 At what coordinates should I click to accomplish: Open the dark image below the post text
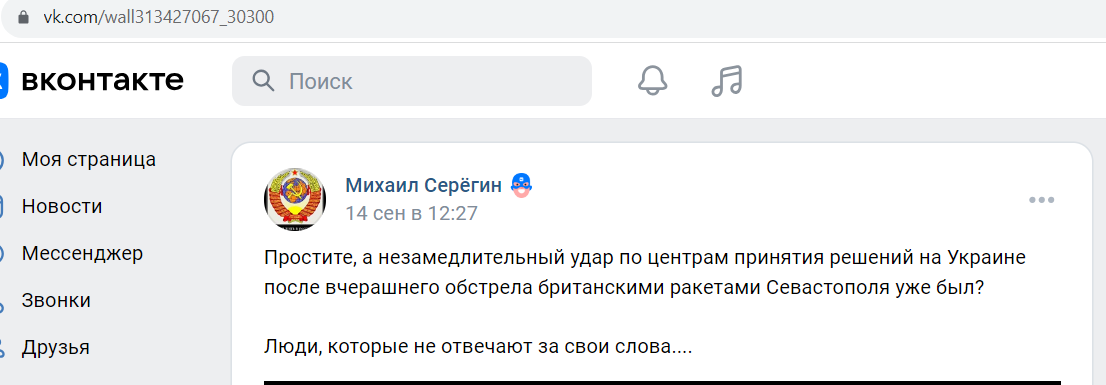(x=662, y=383)
